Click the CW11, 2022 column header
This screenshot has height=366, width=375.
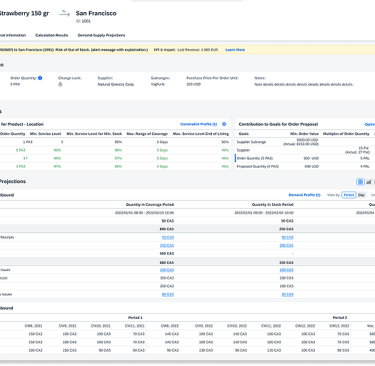272,326
